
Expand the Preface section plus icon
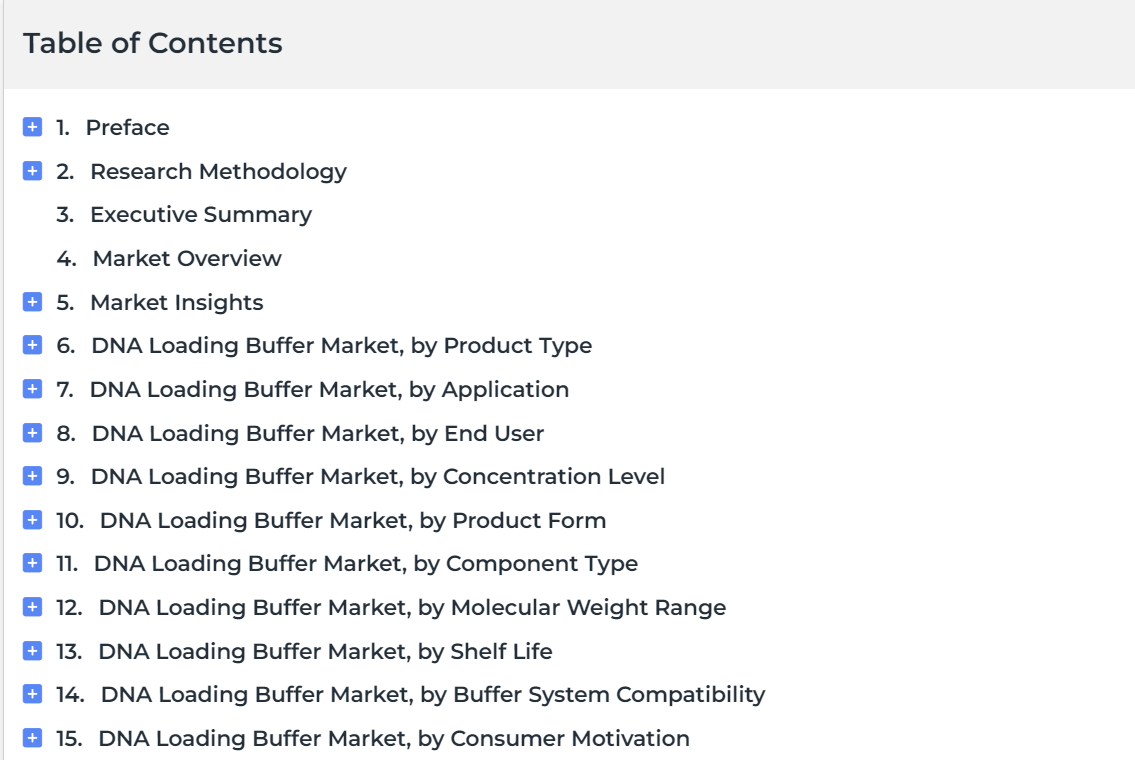coord(33,127)
